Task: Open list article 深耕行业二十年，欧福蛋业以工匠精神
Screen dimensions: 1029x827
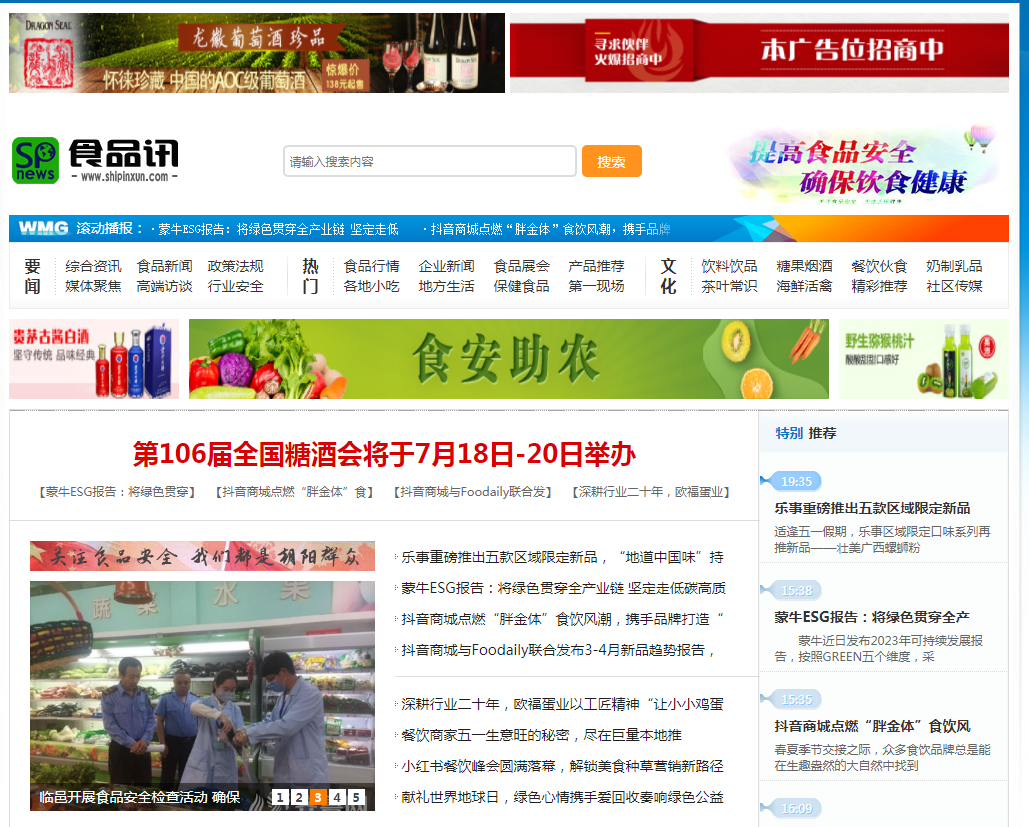Action: tap(562, 704)
